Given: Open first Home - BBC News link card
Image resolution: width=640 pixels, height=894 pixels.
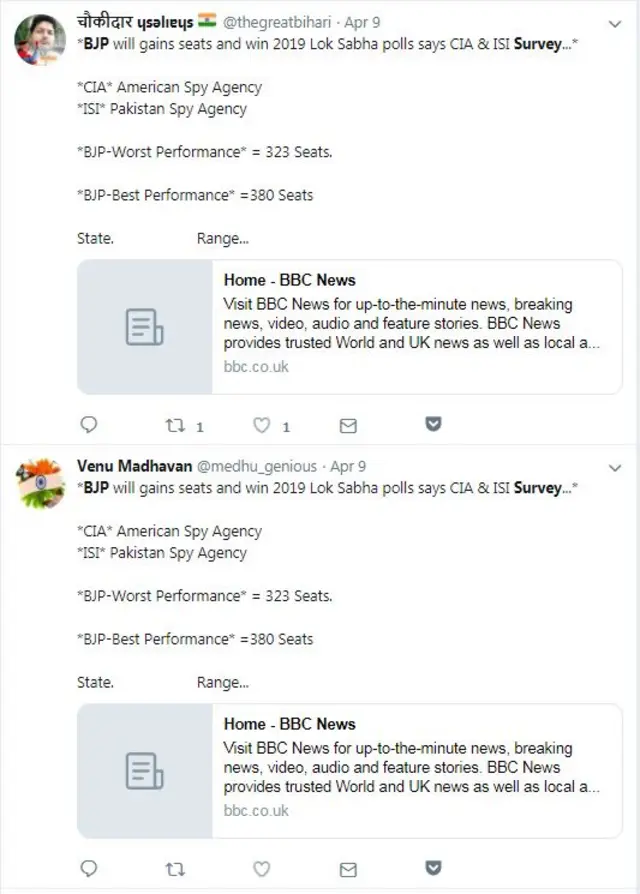Looking at the screenshot, I should click(x=349, y=327).
